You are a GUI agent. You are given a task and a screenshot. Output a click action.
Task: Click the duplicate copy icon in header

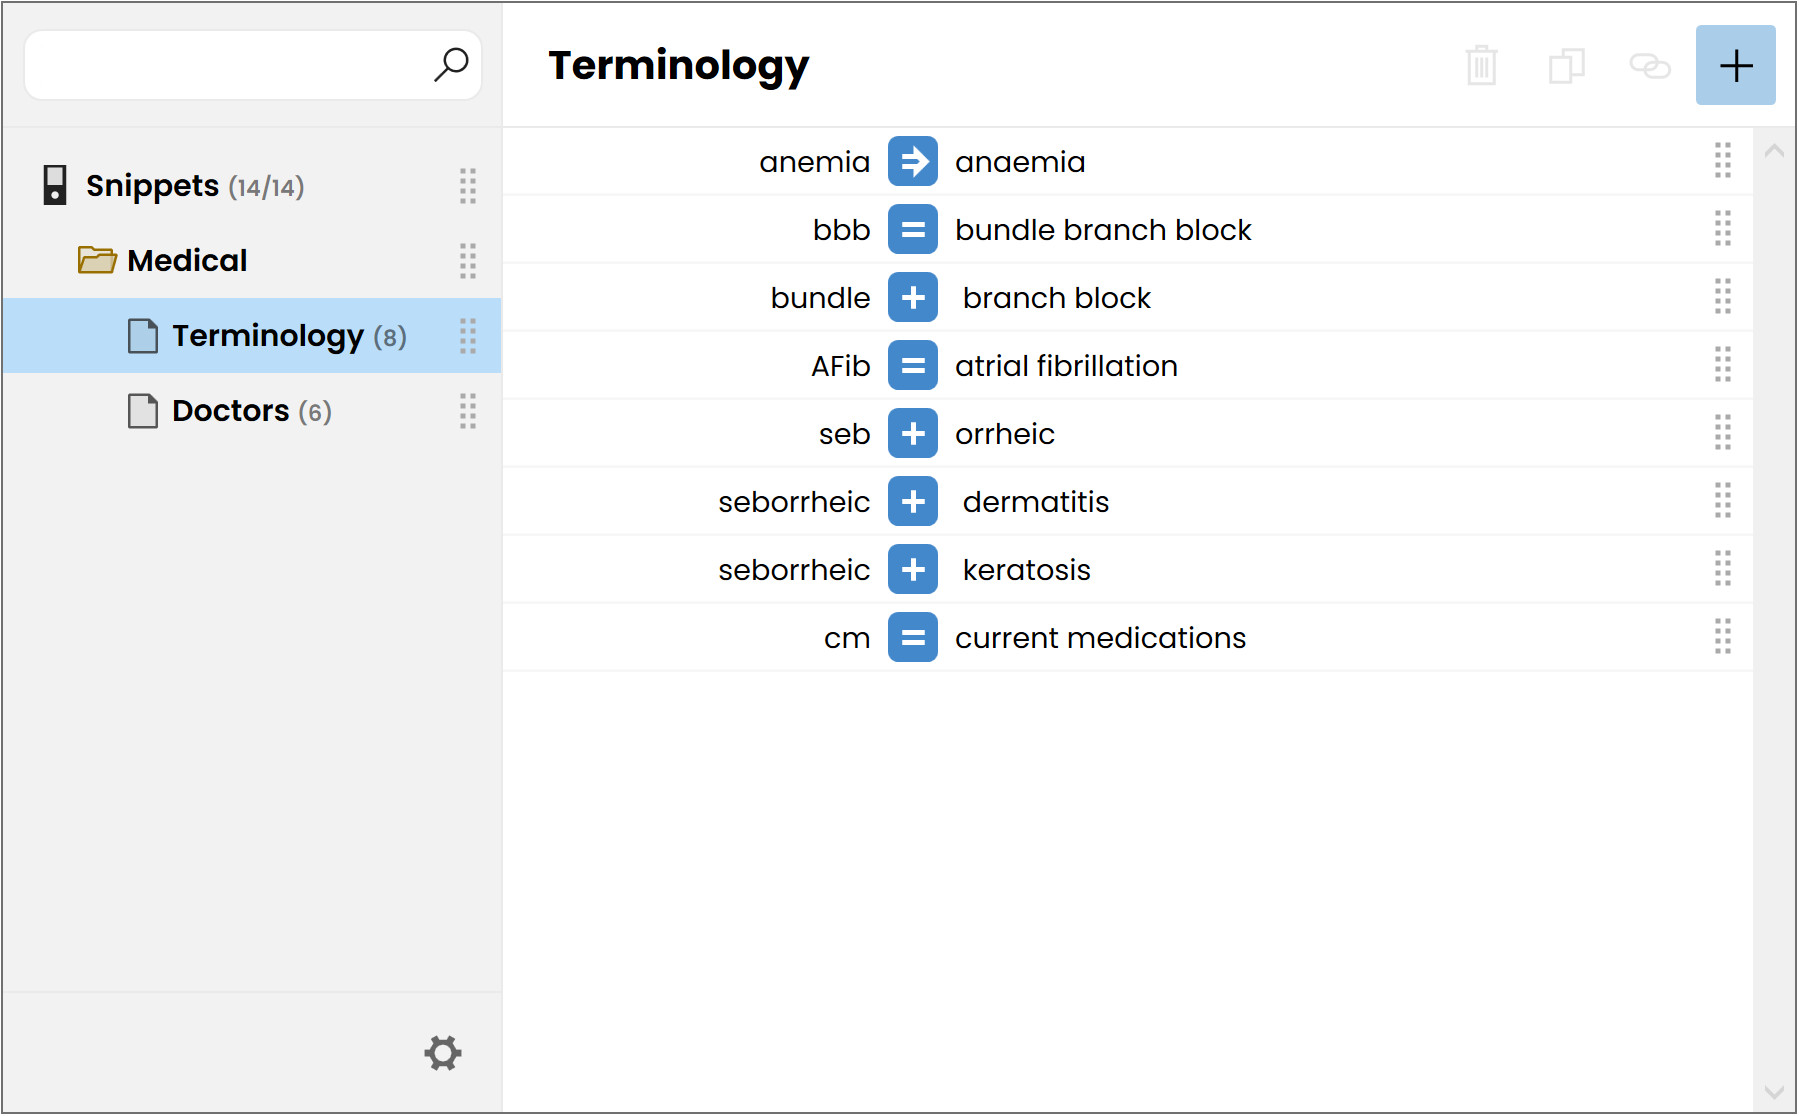tap(1566, 66)
